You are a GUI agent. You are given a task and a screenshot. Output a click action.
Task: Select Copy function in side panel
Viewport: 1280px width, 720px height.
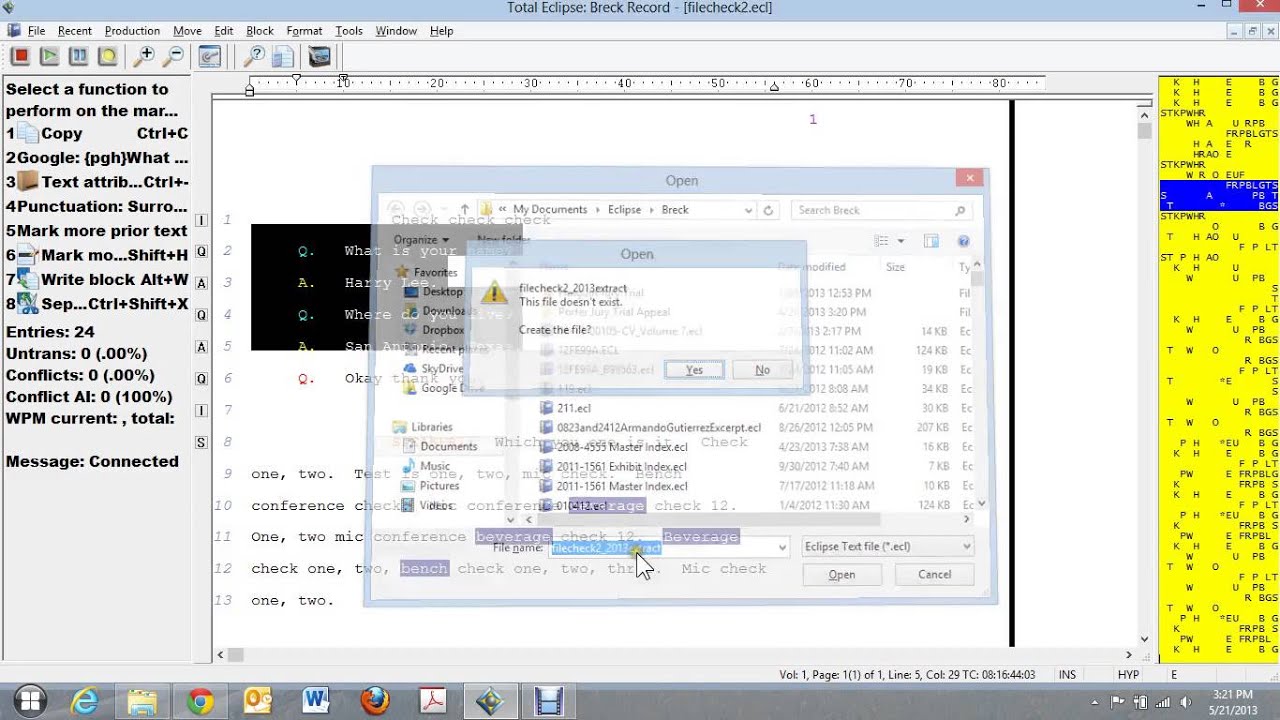point(97,133)
